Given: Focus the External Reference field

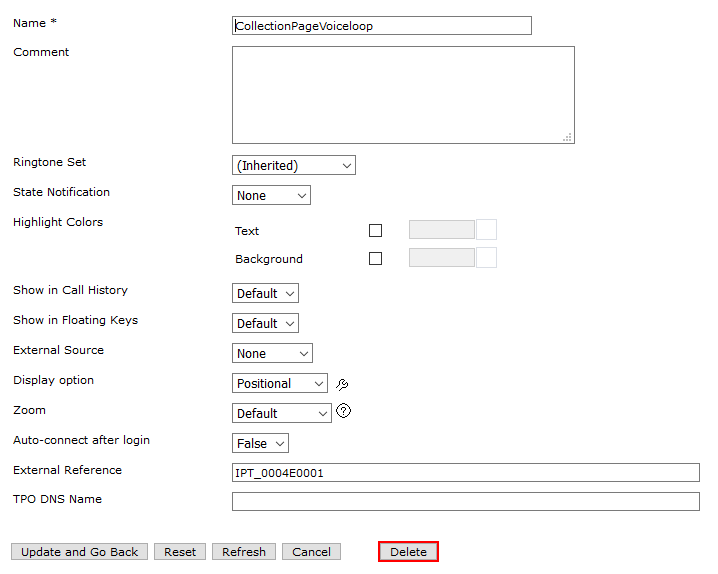Looking at the screenshot, I should click(x=466, y=473).
